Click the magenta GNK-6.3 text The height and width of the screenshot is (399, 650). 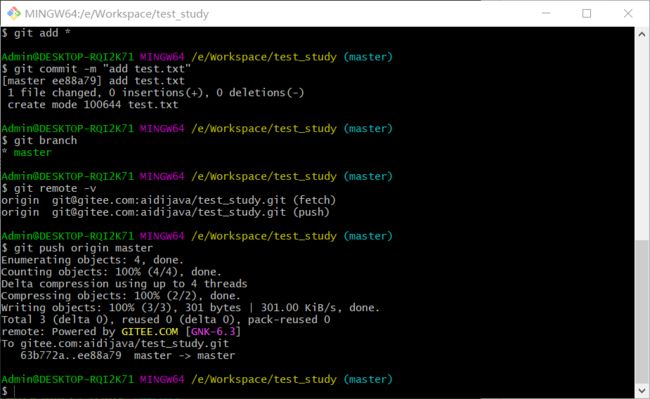[x=213, y=331]
